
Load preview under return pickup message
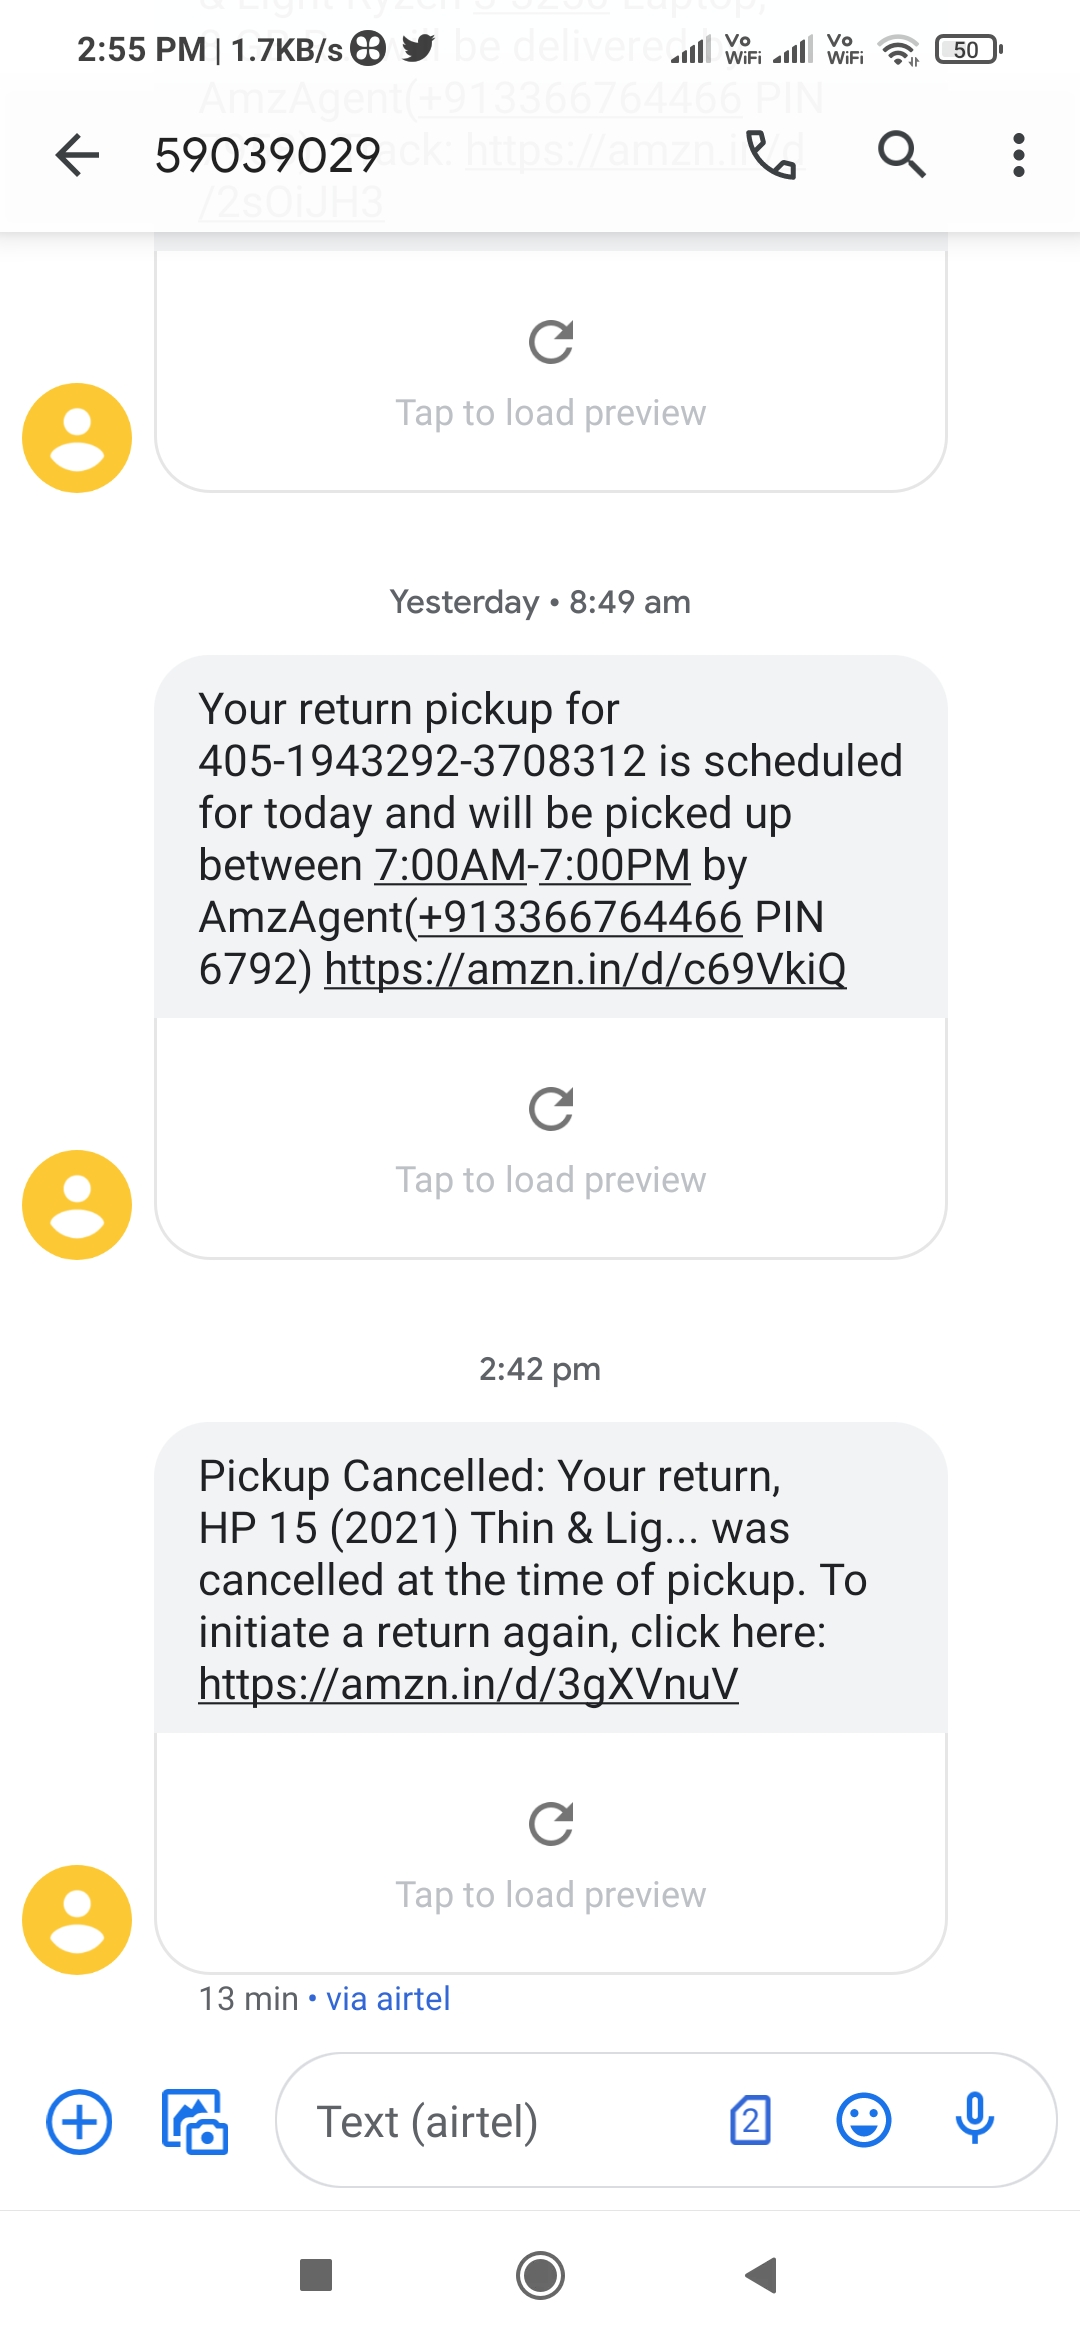tap(550, 1138)
